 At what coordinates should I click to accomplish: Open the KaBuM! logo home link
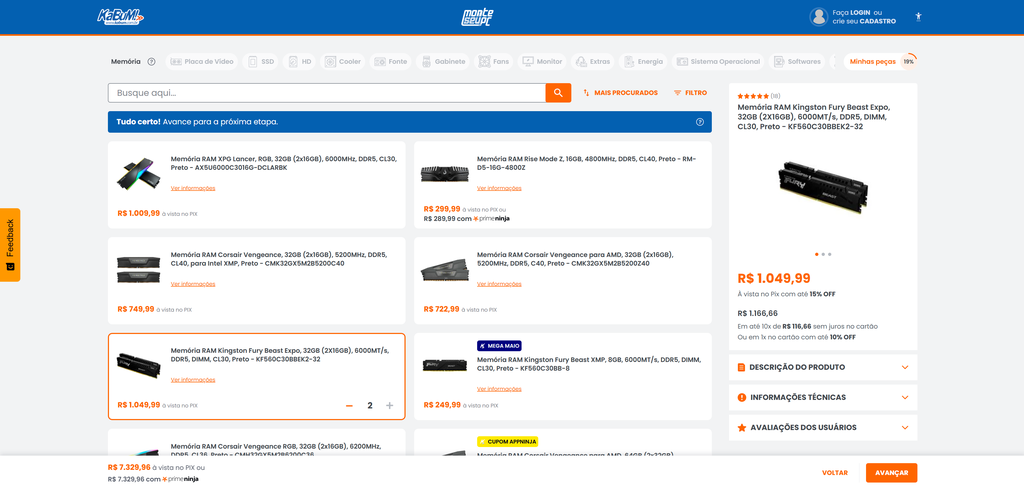coord(120,16)
